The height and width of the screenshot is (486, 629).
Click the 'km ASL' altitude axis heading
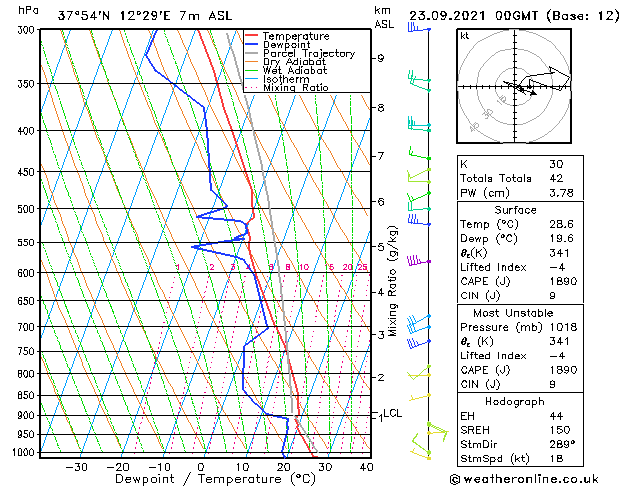[383, 18]
